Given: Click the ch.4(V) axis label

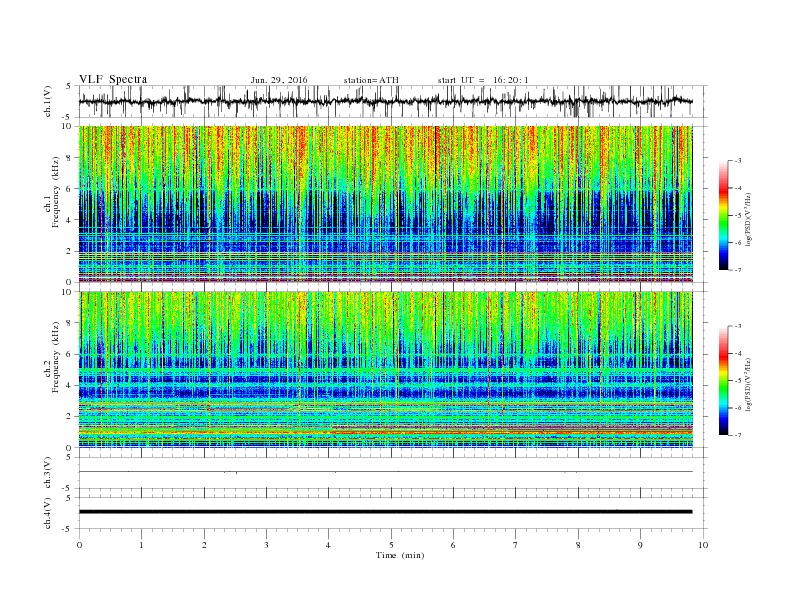Looking at the screenshot, I should coord(48,514).
